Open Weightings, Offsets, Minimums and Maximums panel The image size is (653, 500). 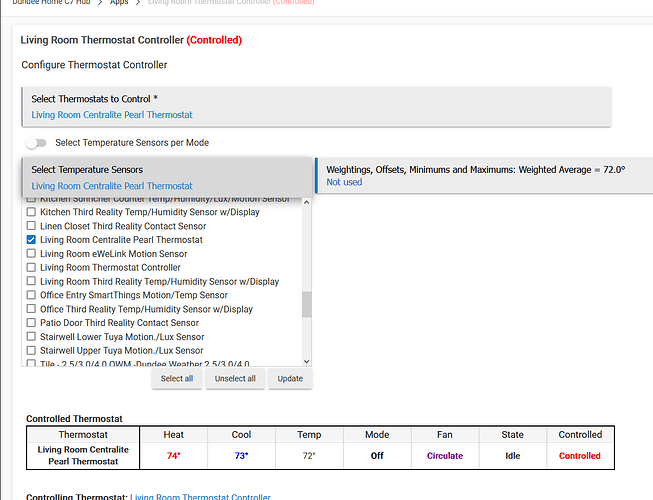pyautogui.click(x=484, y=175)
